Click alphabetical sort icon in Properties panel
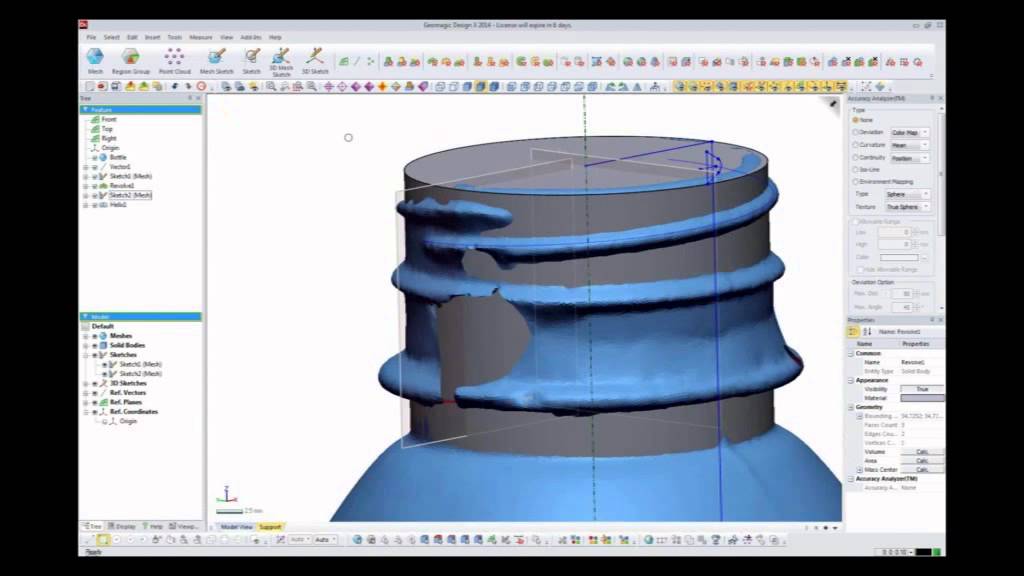The image size is (1024, 576). point(867,332)
